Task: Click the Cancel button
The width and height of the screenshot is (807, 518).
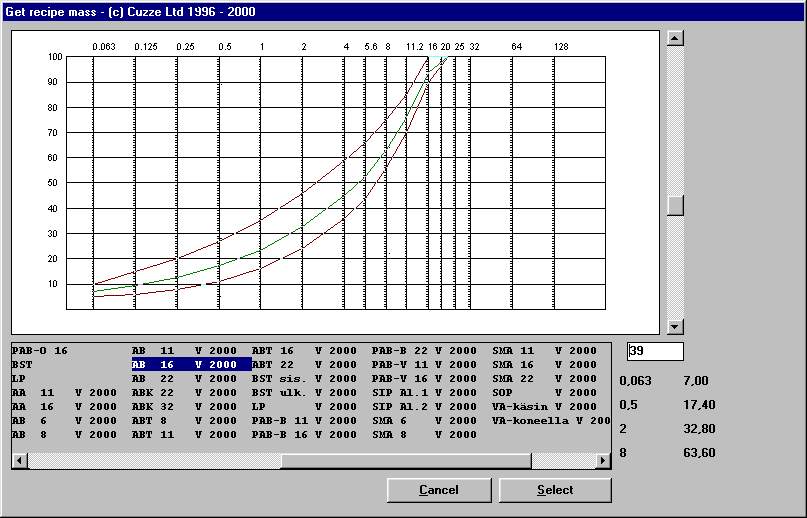Action: pos(438,490)
